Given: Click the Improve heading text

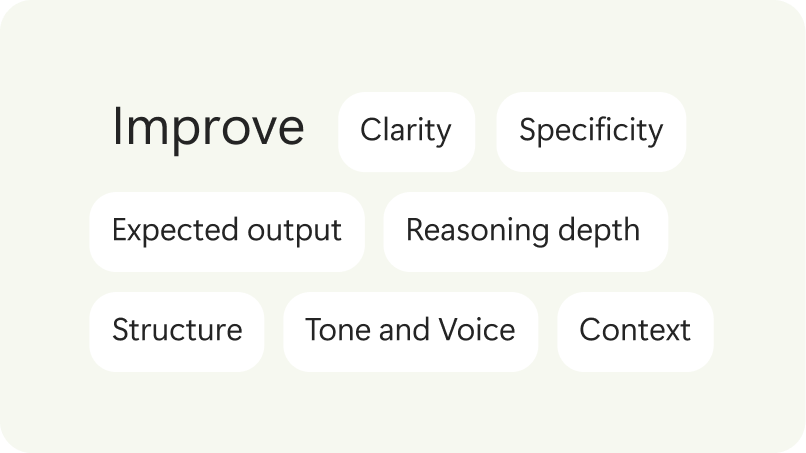Looking at the screenshot, I should click(x=208, y=128).
